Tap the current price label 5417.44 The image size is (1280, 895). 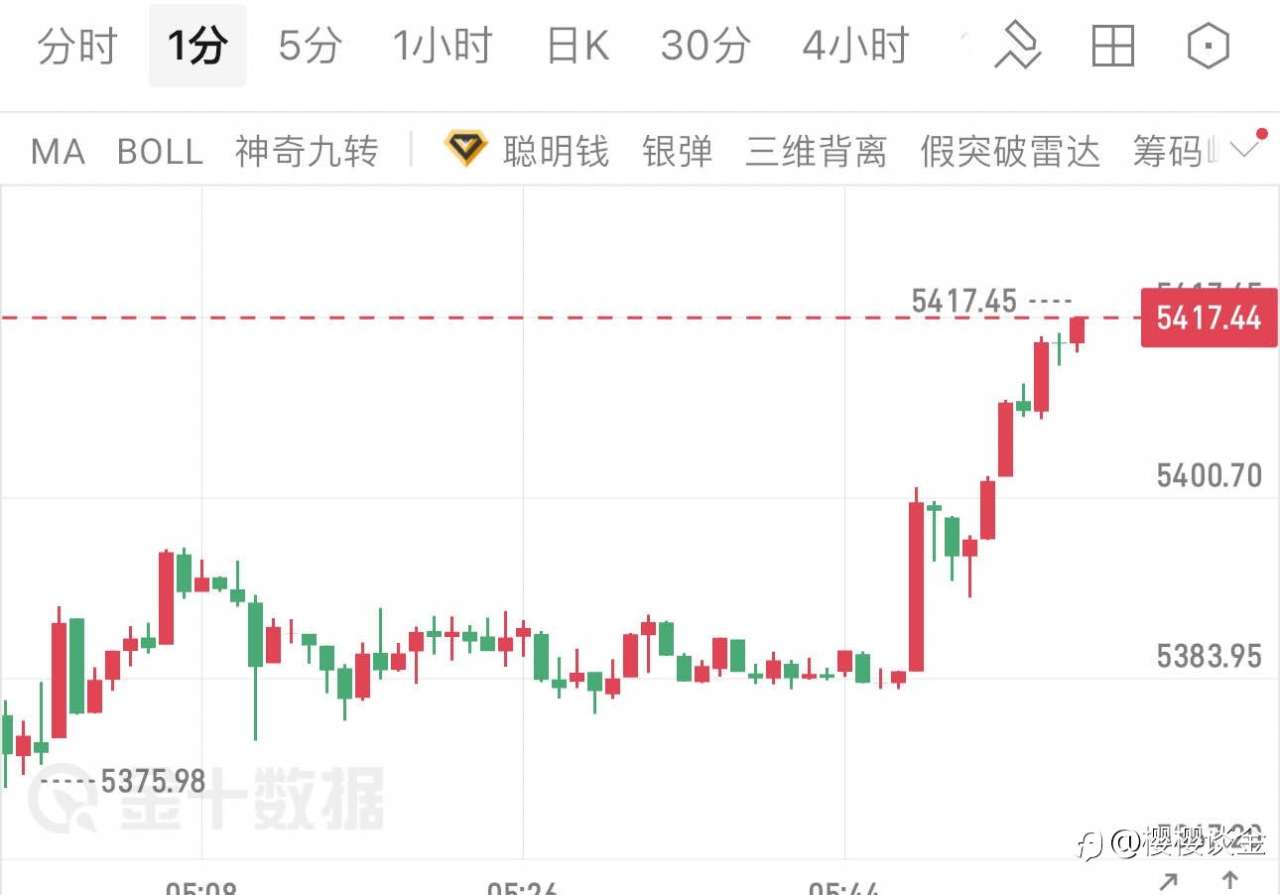tap(1209, 318)
